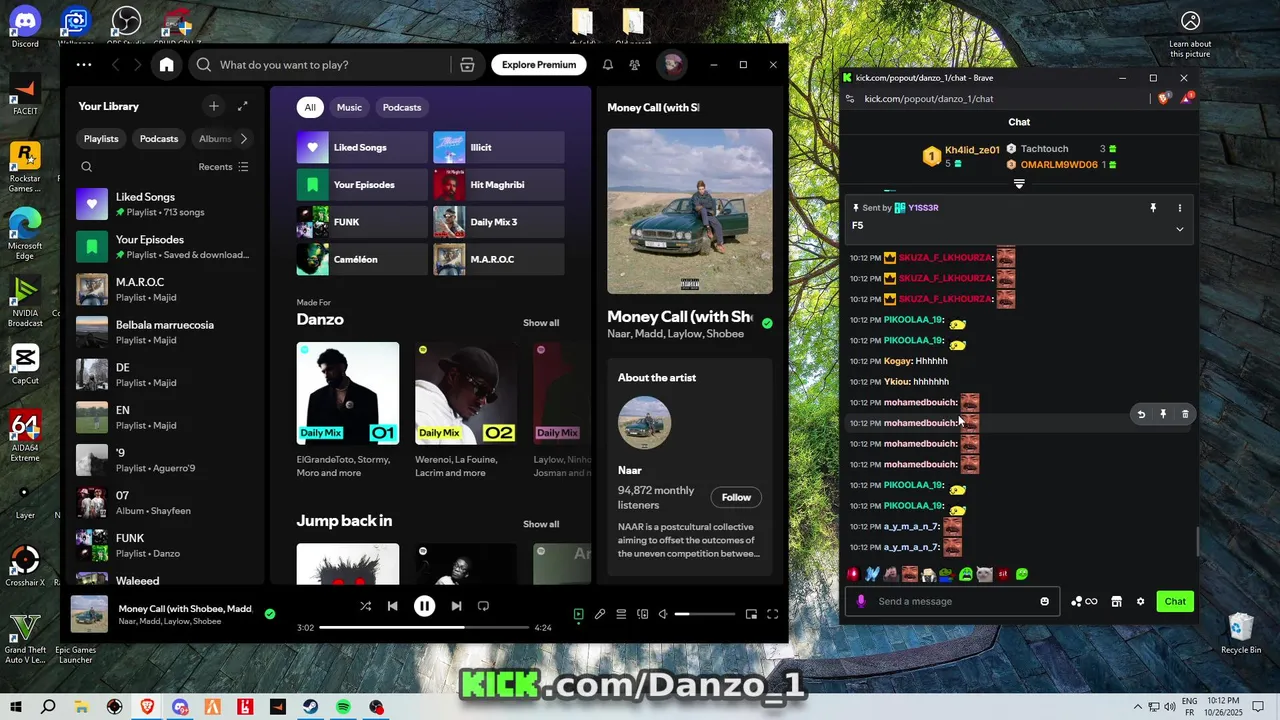Image resolution: width=1280 pixels, height=720 pixels.
Task: Skip to the previous track
Action: (x=392, y=606)
